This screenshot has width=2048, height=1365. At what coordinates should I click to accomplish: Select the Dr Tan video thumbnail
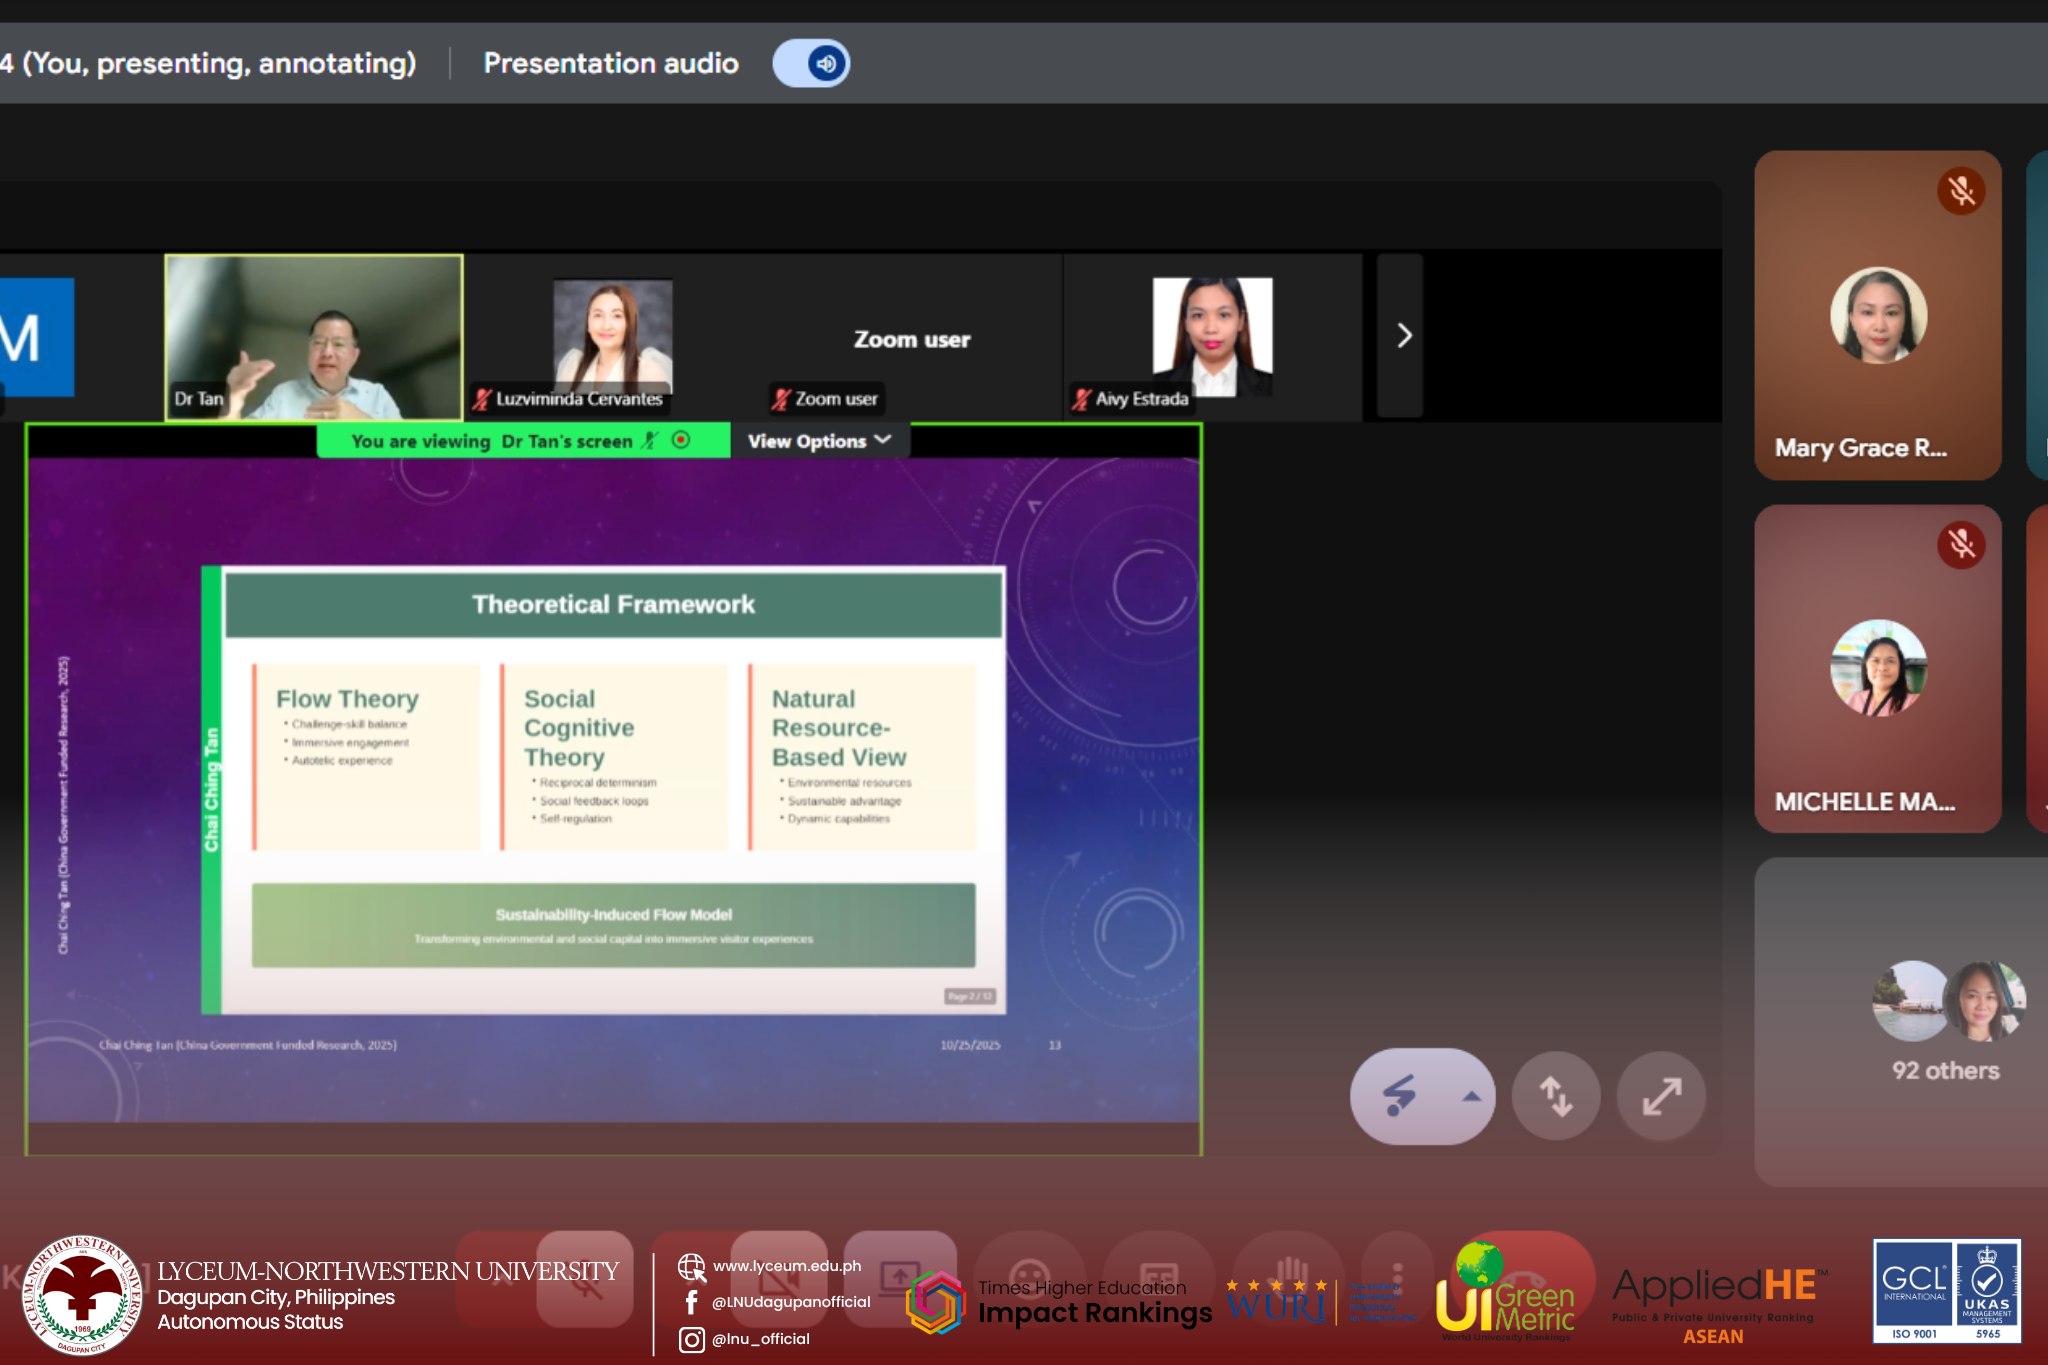coord(314,336)
